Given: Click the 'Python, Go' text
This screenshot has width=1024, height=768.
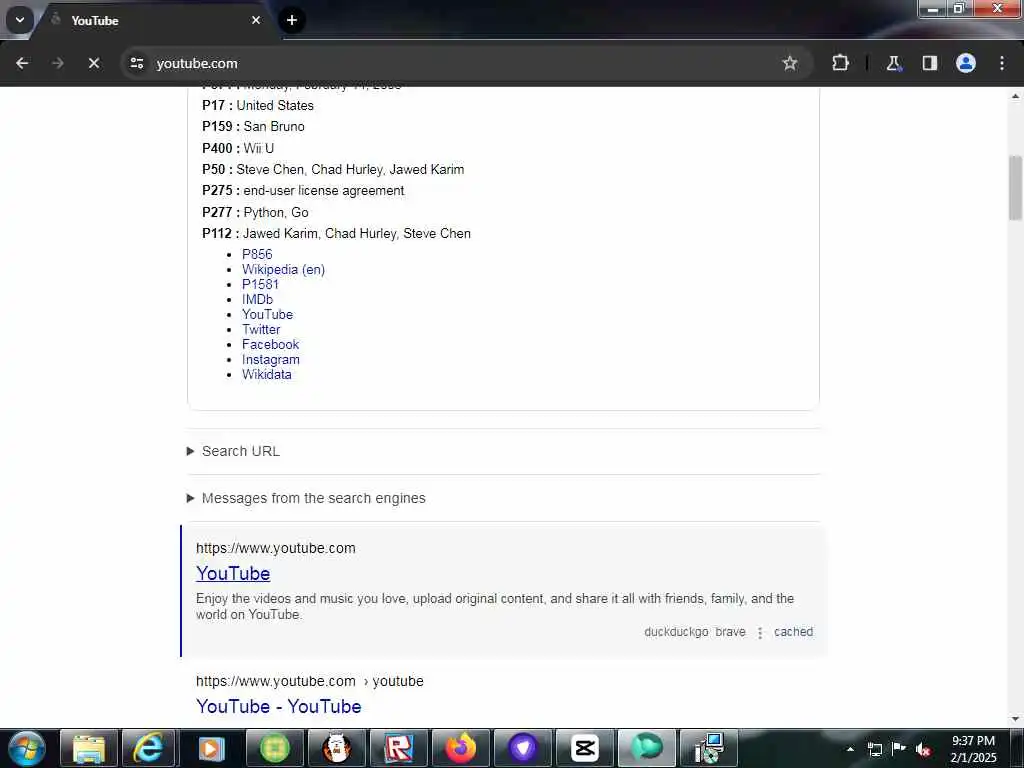Looking at the screenshot, I should coord(276,212).
